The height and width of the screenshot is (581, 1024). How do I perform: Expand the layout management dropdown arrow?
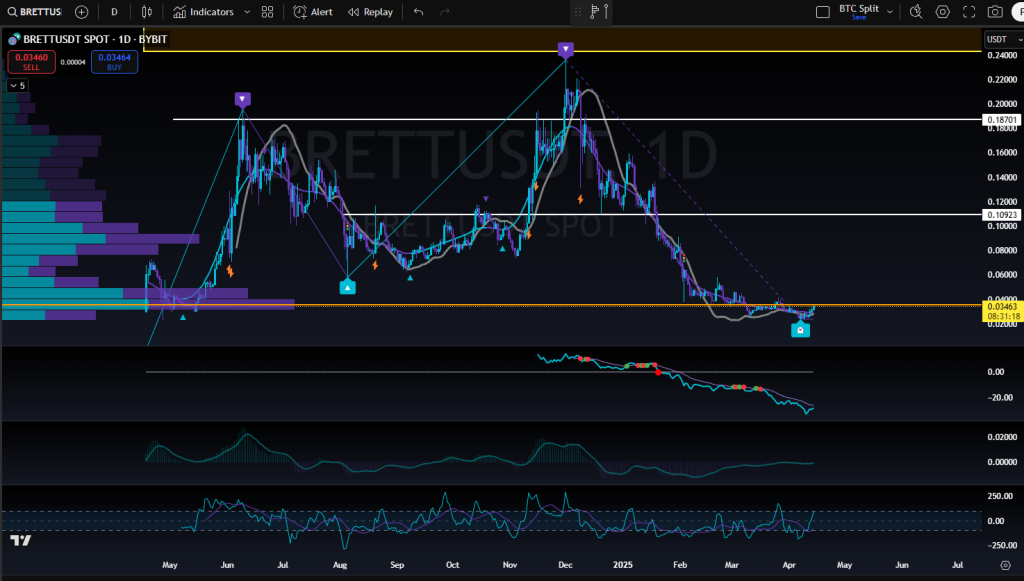[x=889, y=12]
